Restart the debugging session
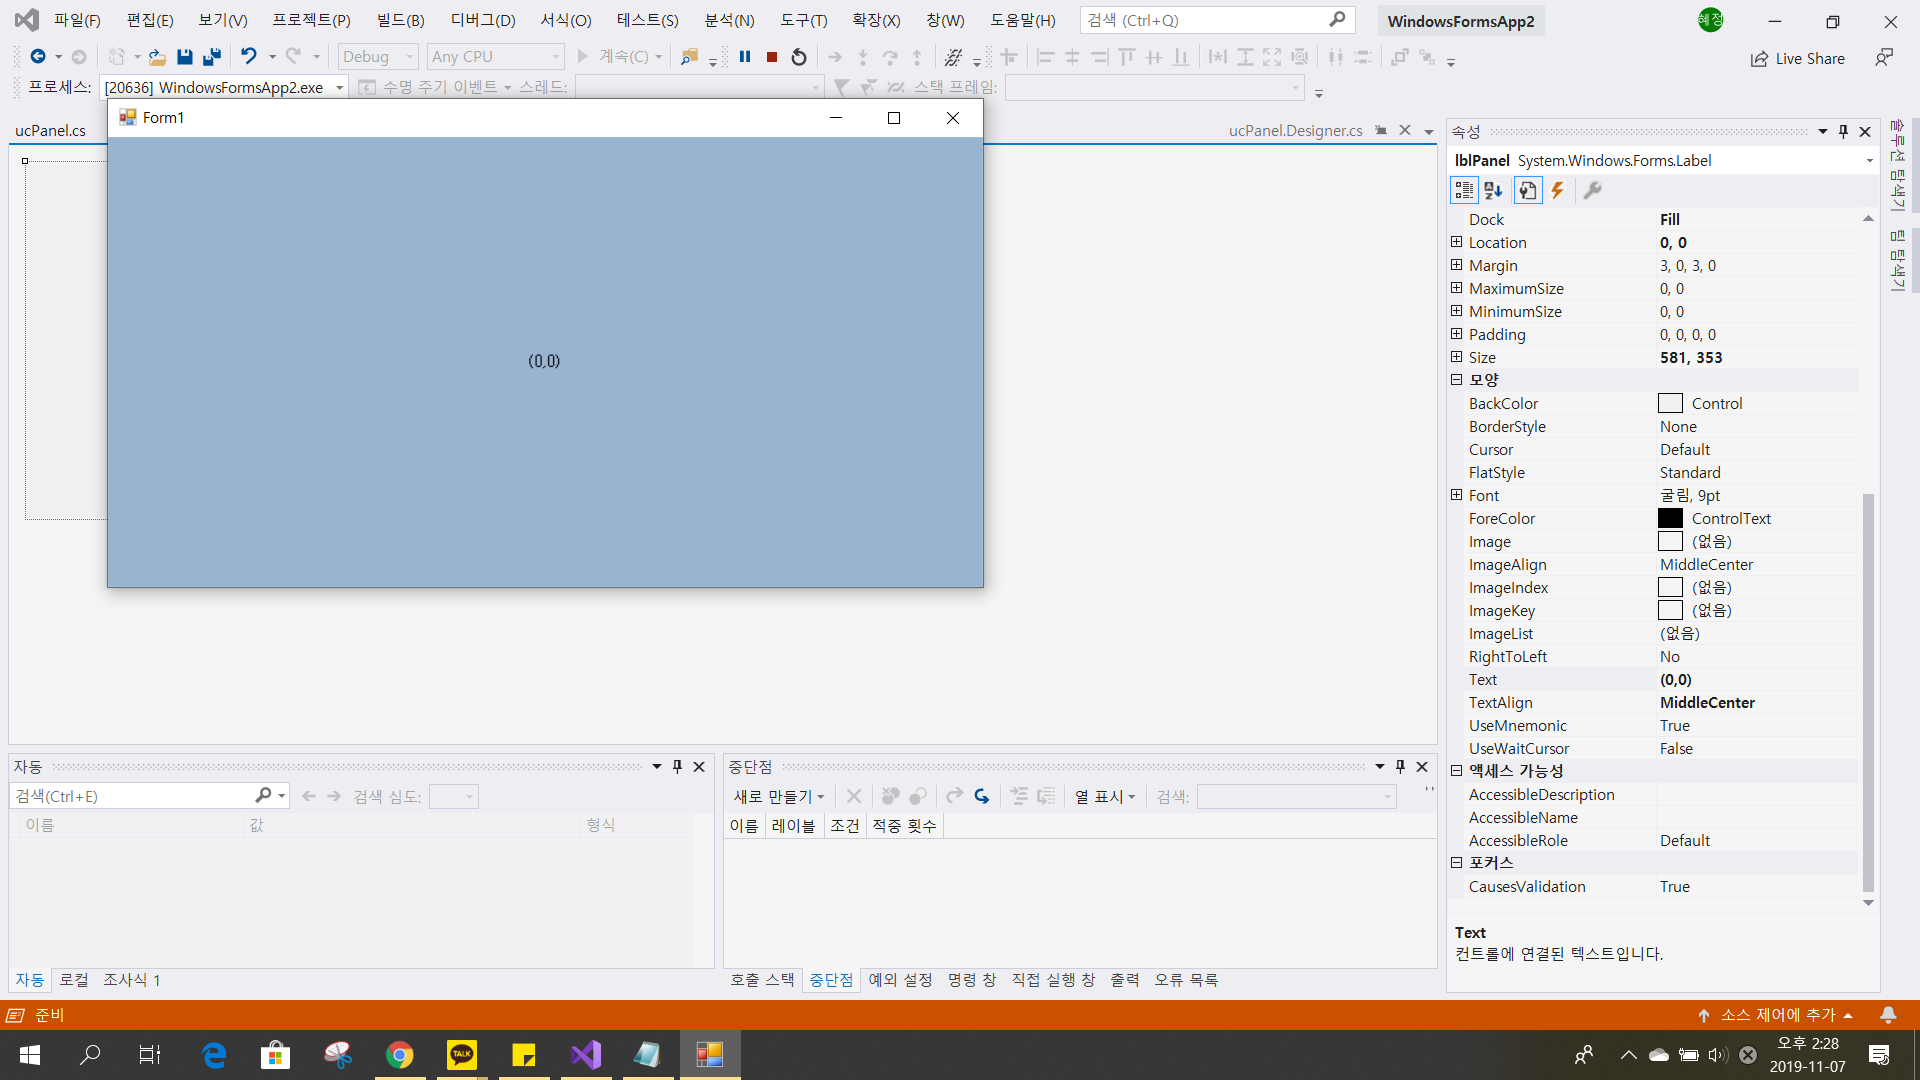Viewport: 1920px width, 1080px height. tap(799, 57)
